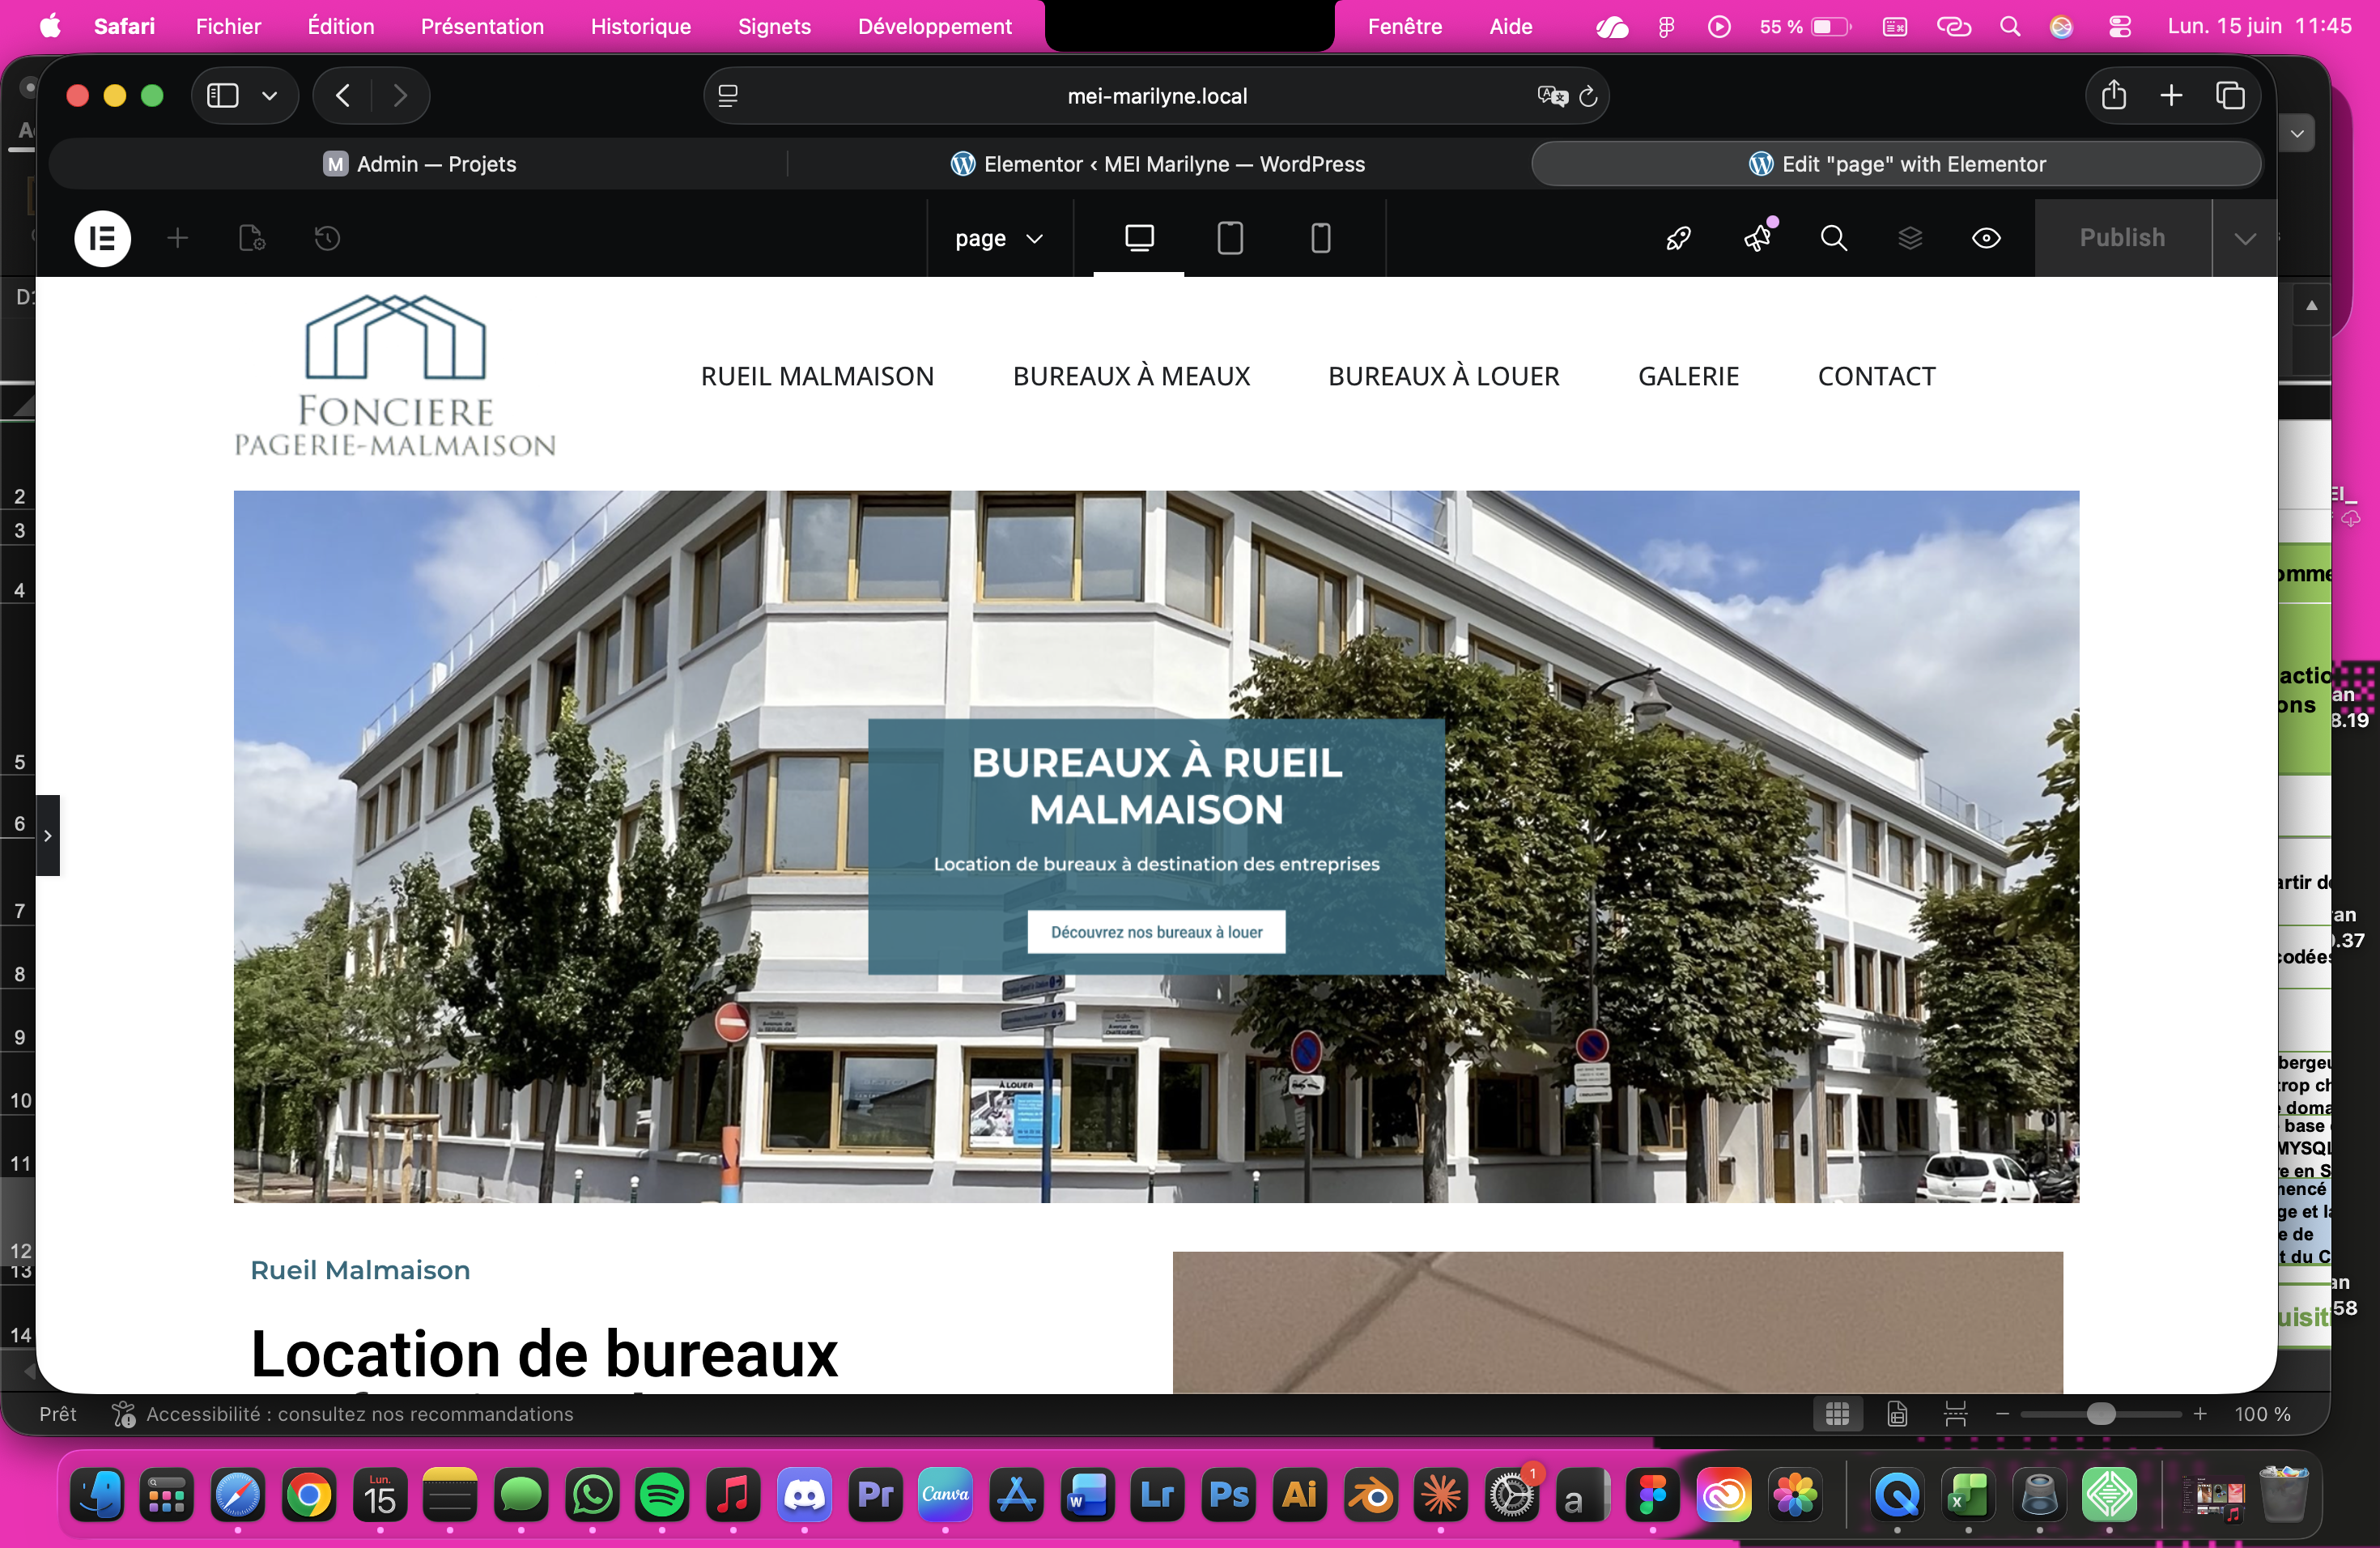Click the BUREAUX À LOUER nav link
Screen dimensions: 2380x1548
pos(1443,376)
